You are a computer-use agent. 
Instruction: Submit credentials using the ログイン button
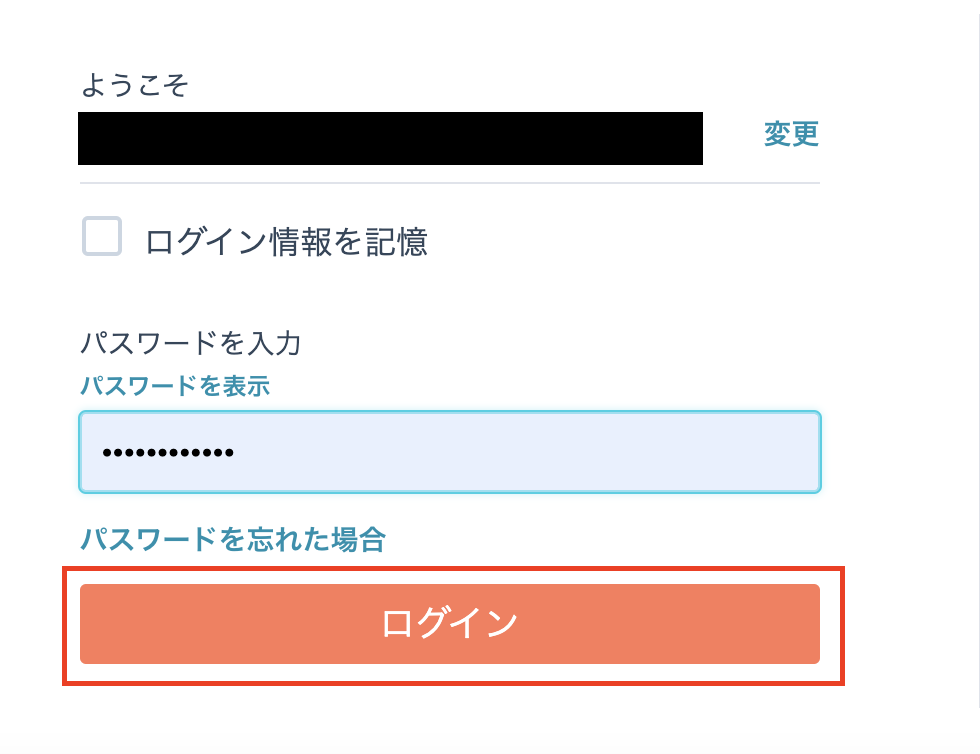click(x=449, y=624)
